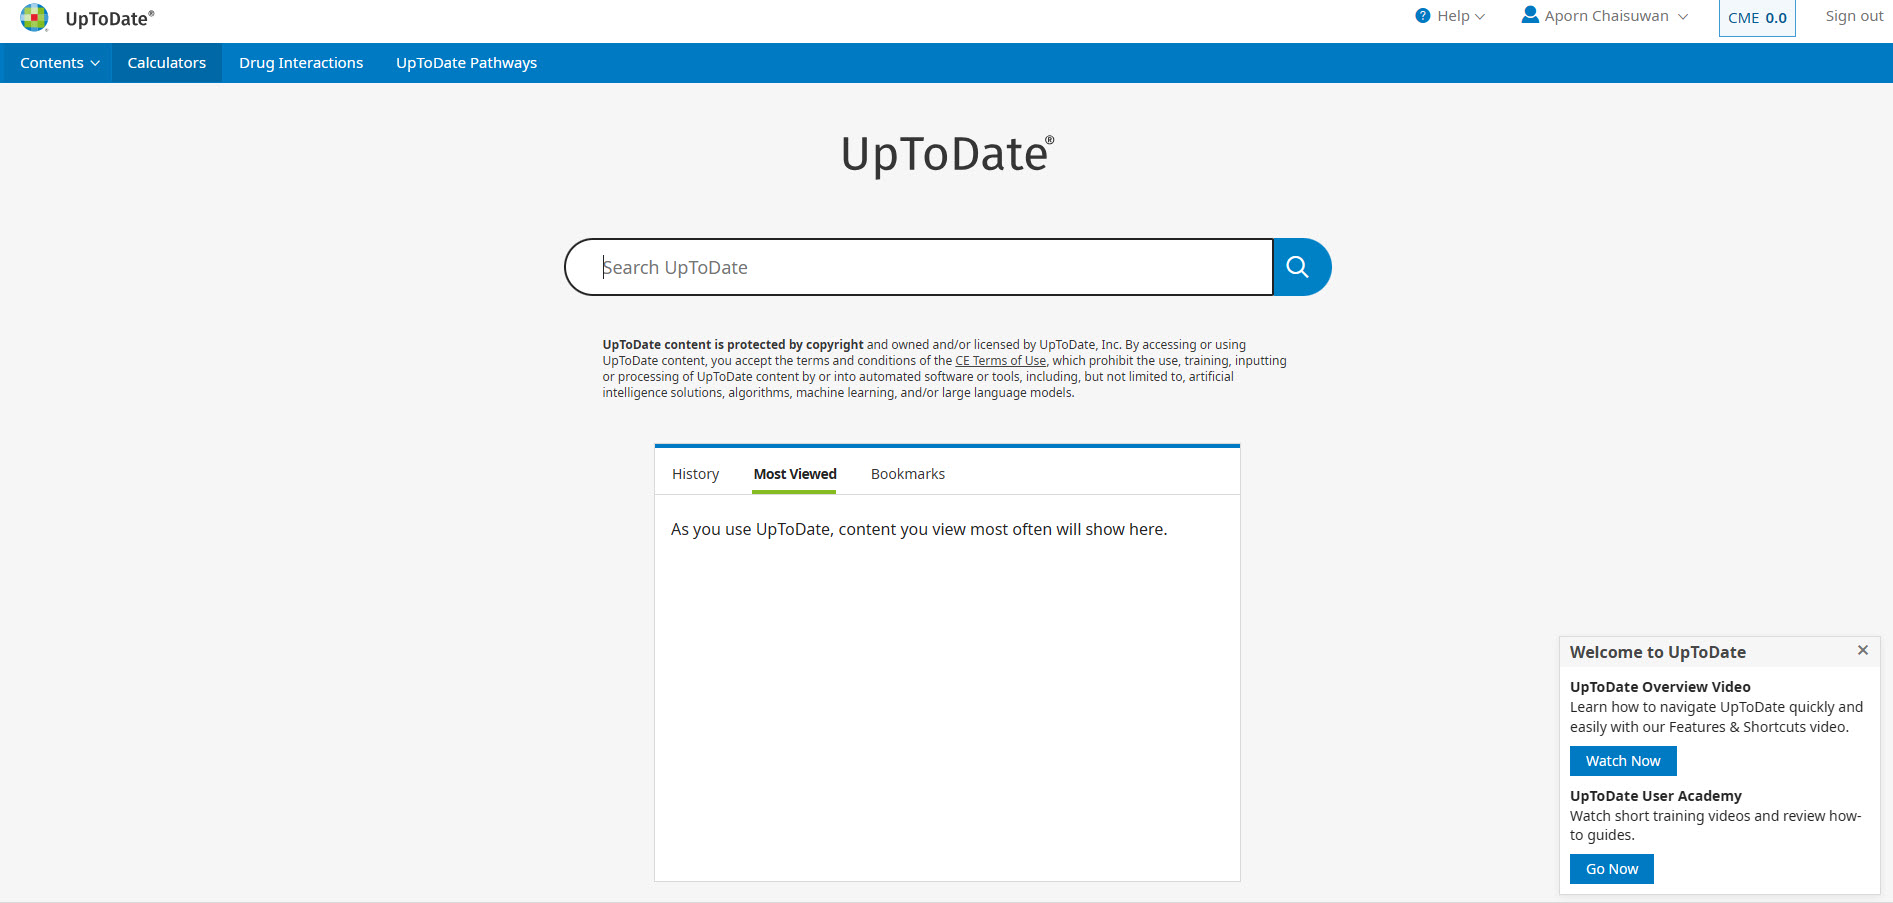The width and height of the screenshot is (1893, 903).
Task: Click the Go Now button
Action: [x=1612, y=869]
